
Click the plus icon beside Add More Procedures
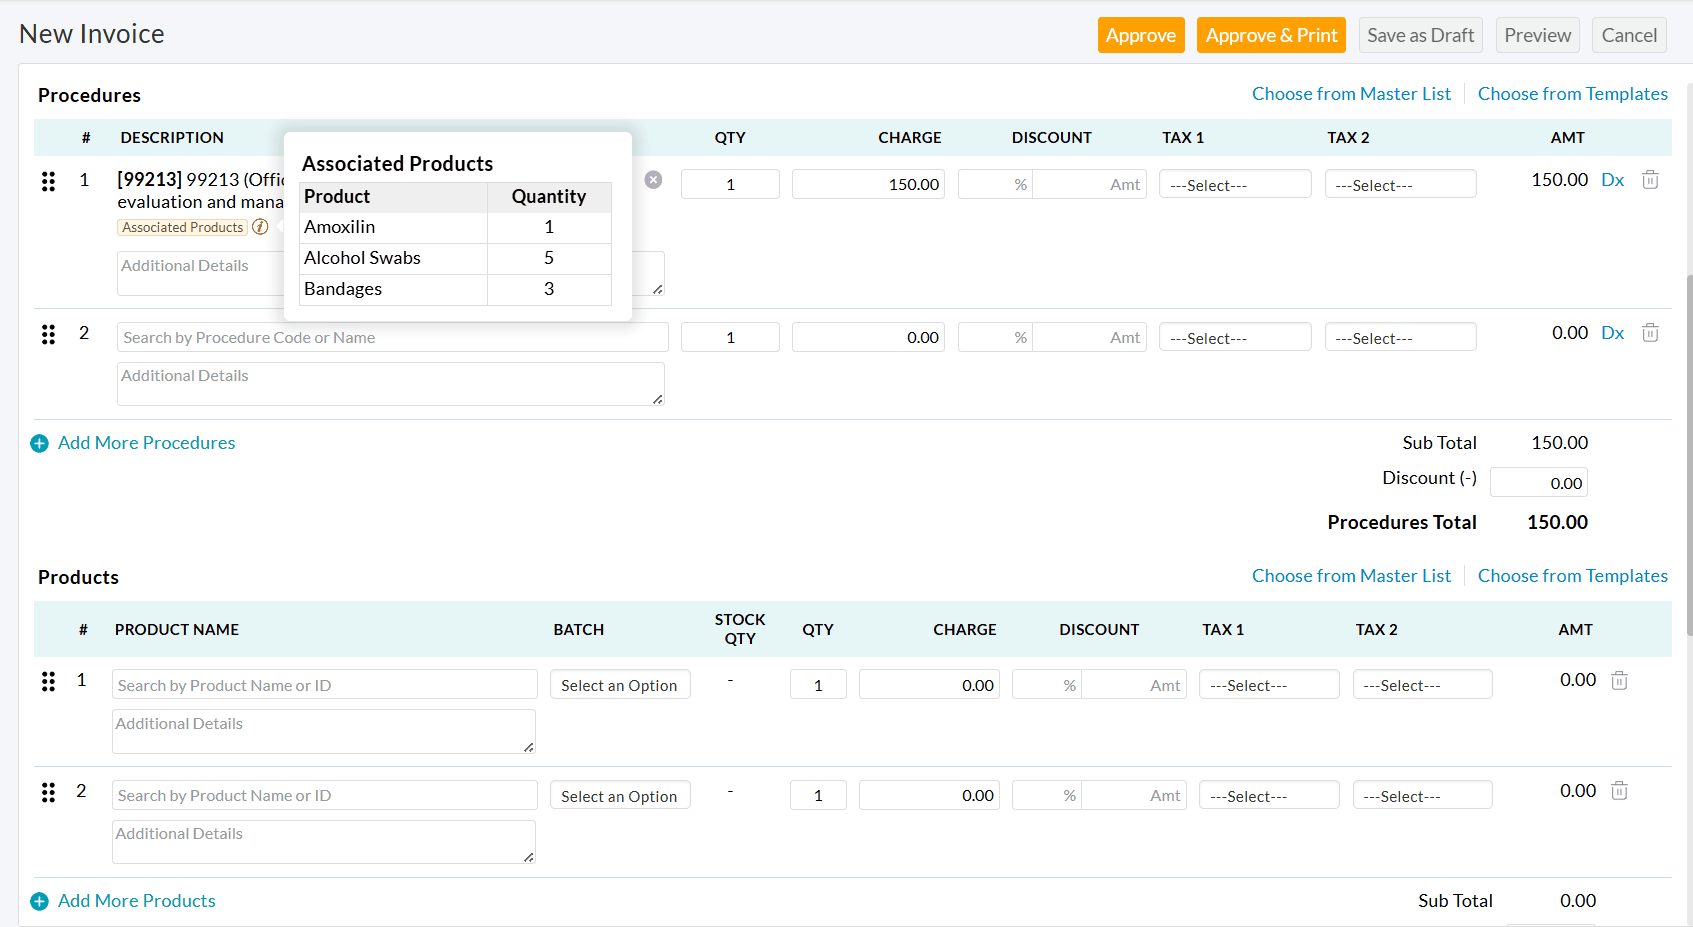pyautogui.click(x=39, y=443)
